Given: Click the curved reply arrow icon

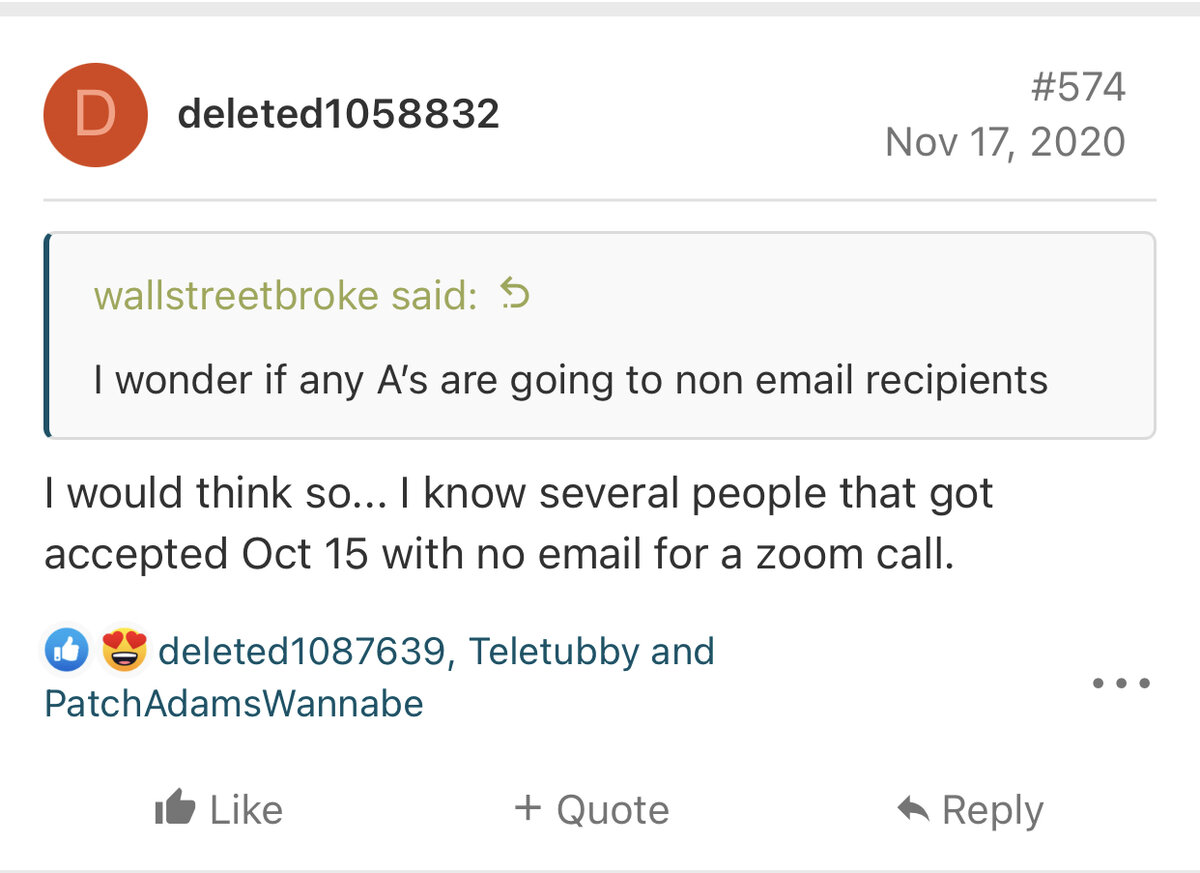Looking at the screenshot, I should (x=914, y=809).
